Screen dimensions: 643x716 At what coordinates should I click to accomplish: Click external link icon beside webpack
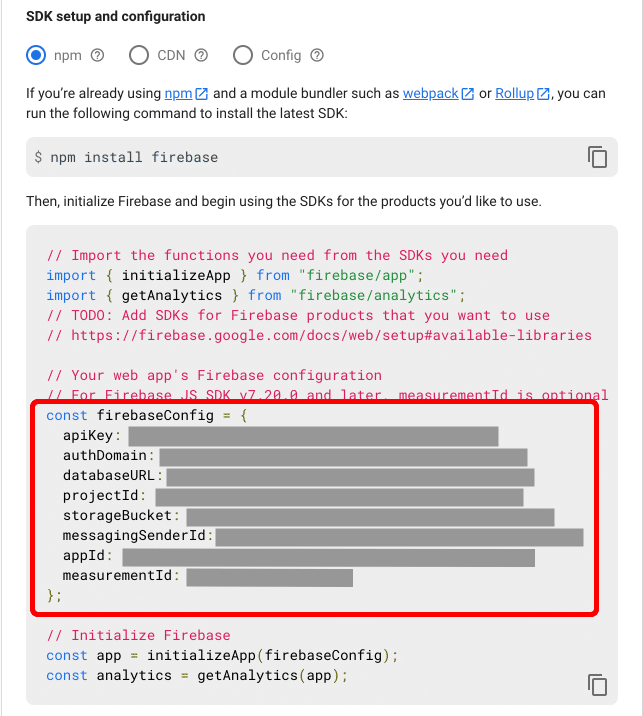pos(467,94)
